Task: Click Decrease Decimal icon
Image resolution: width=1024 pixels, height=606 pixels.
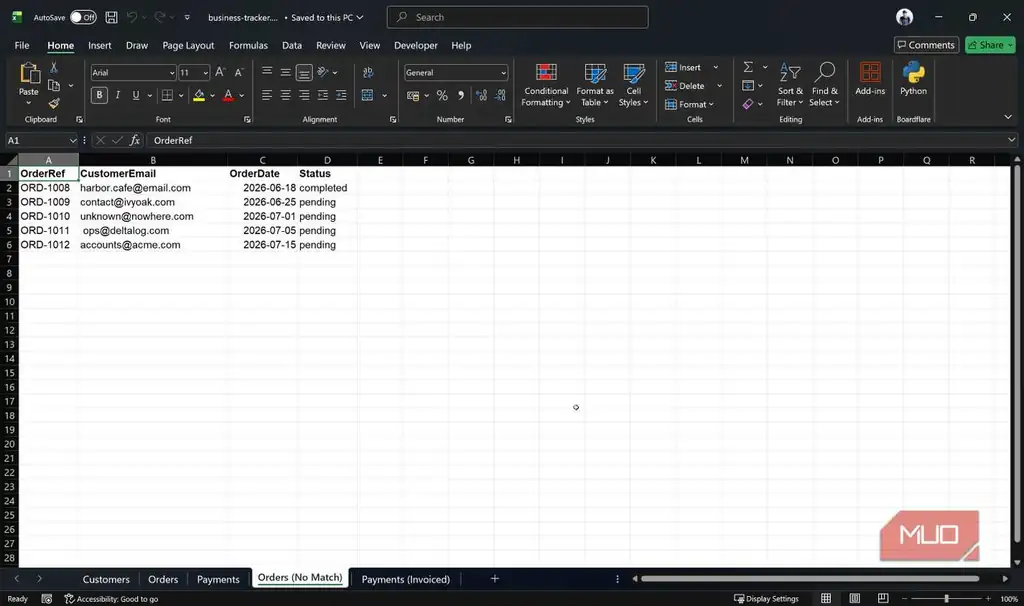Action: coord(500,96)
